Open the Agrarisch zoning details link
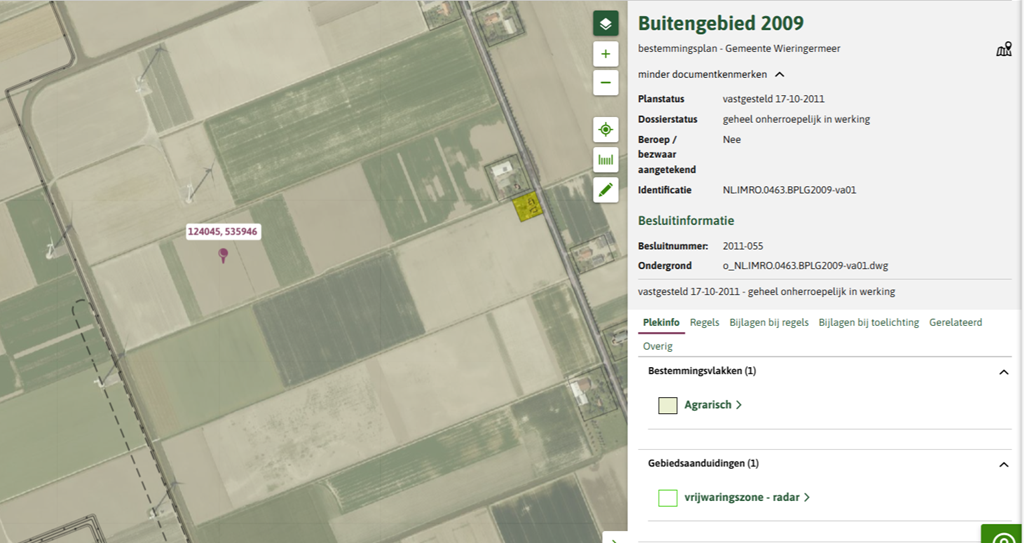1024x543 pixels. click(713, 405)
